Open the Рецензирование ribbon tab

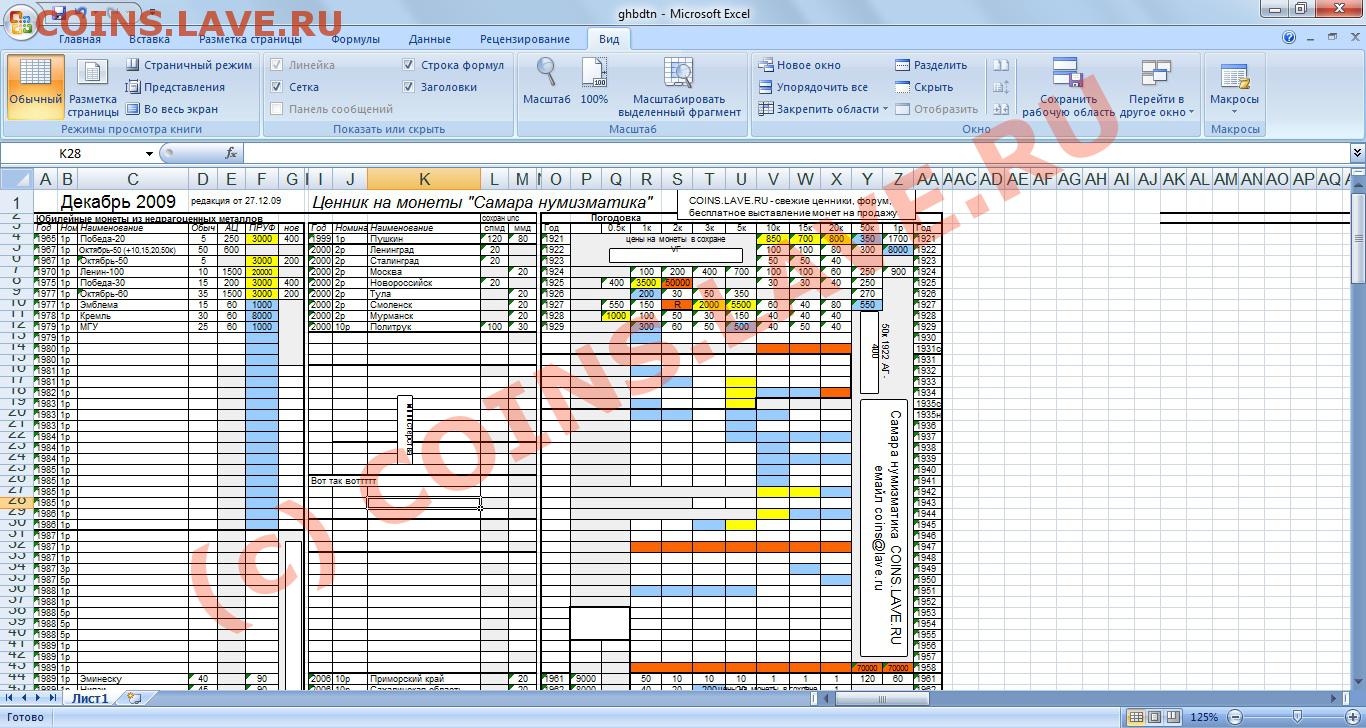[525, 39]
